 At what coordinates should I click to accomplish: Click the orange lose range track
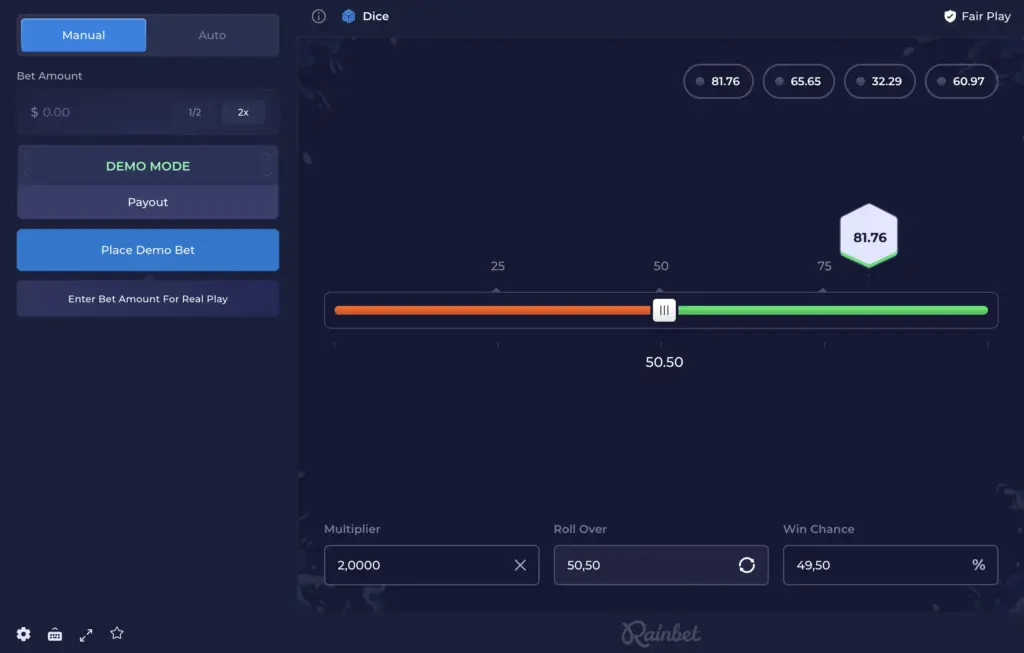click(x=493, y=310)
